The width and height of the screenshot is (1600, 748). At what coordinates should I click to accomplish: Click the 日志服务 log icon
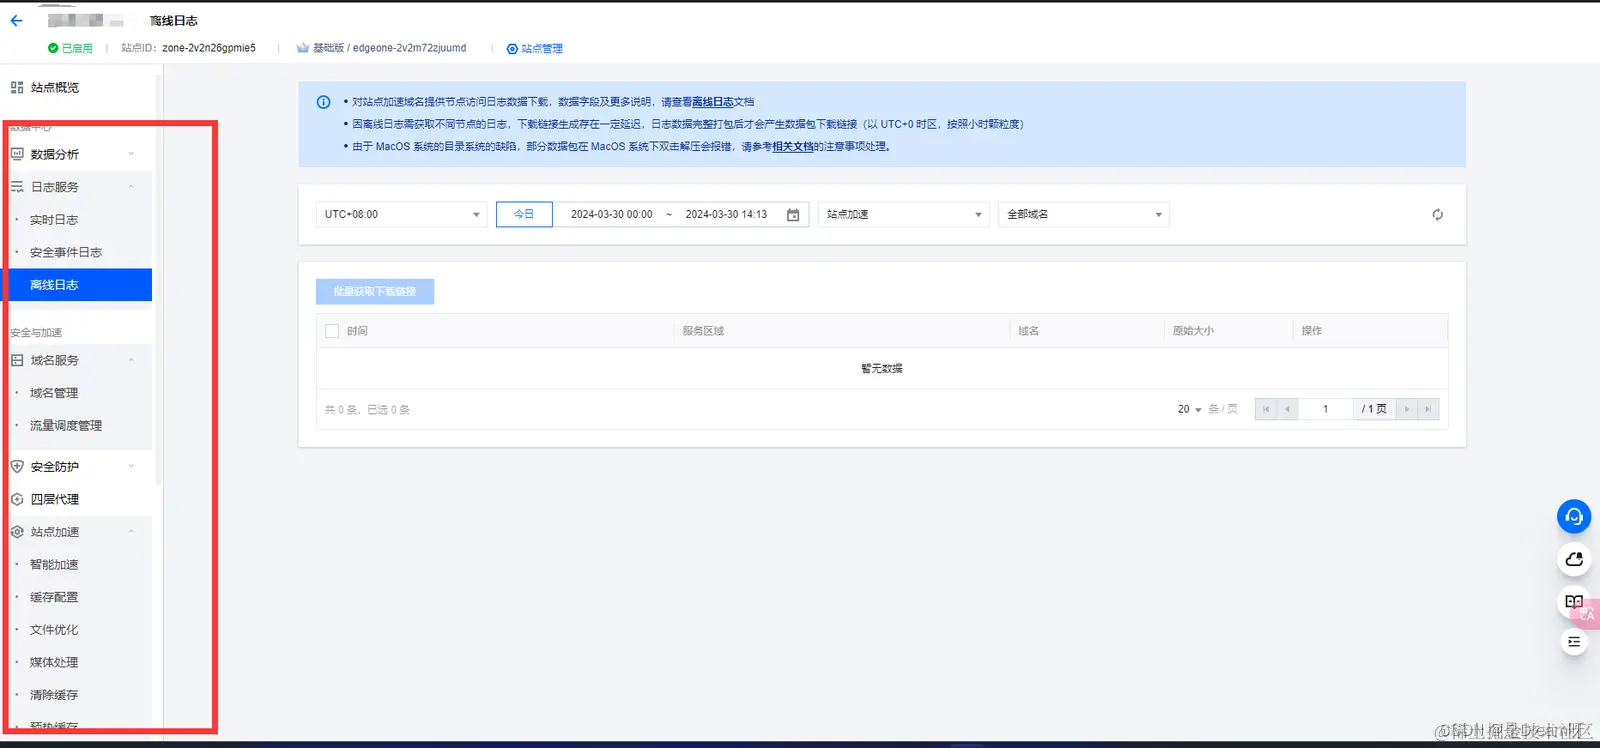tap(17, 187)
